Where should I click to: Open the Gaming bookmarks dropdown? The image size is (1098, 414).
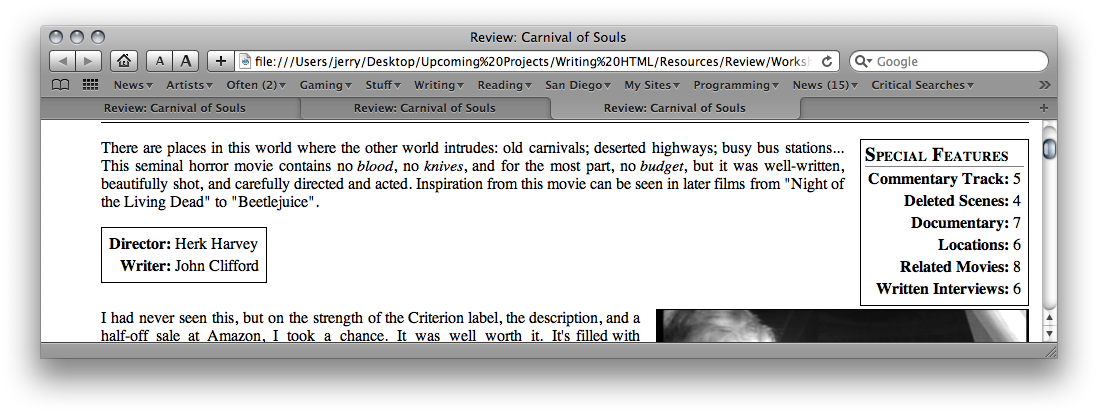[324, 85]
